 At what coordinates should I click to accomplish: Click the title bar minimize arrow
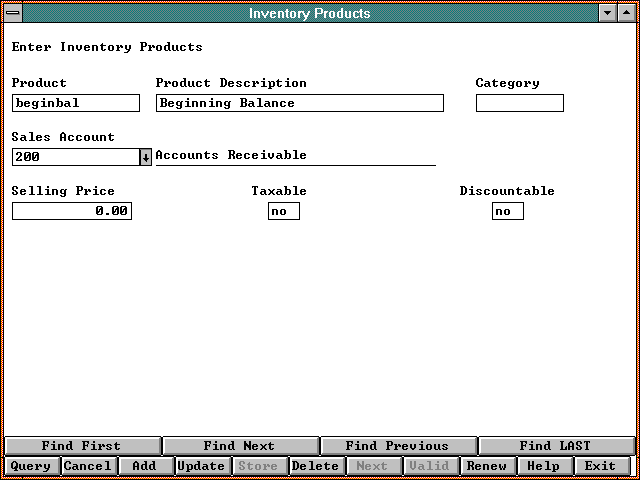tap(607, 14)
